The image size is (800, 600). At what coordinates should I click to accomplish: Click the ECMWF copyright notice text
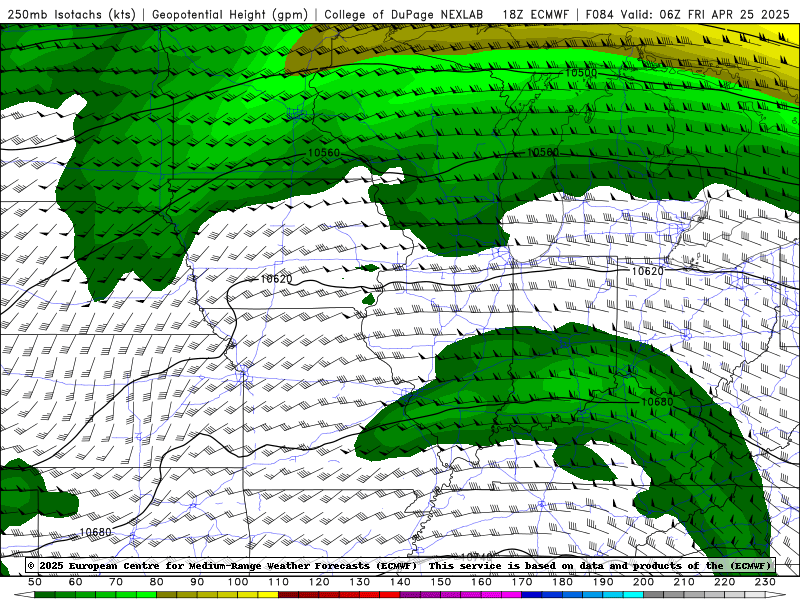tap(399, 565)
